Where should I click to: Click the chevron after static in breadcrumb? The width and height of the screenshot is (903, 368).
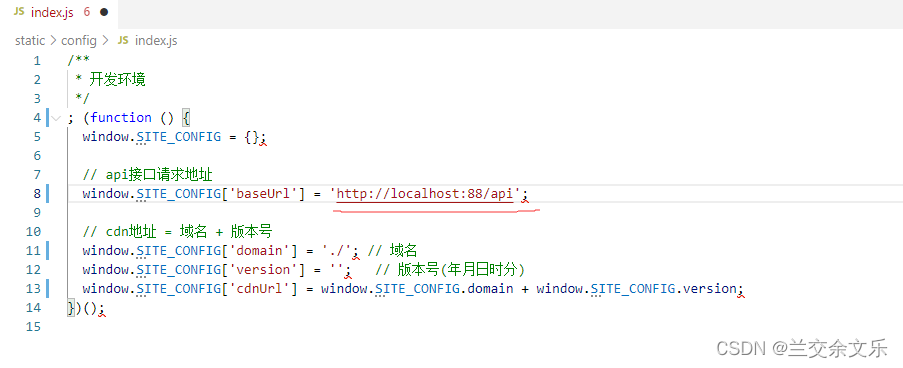coord(53,41)
